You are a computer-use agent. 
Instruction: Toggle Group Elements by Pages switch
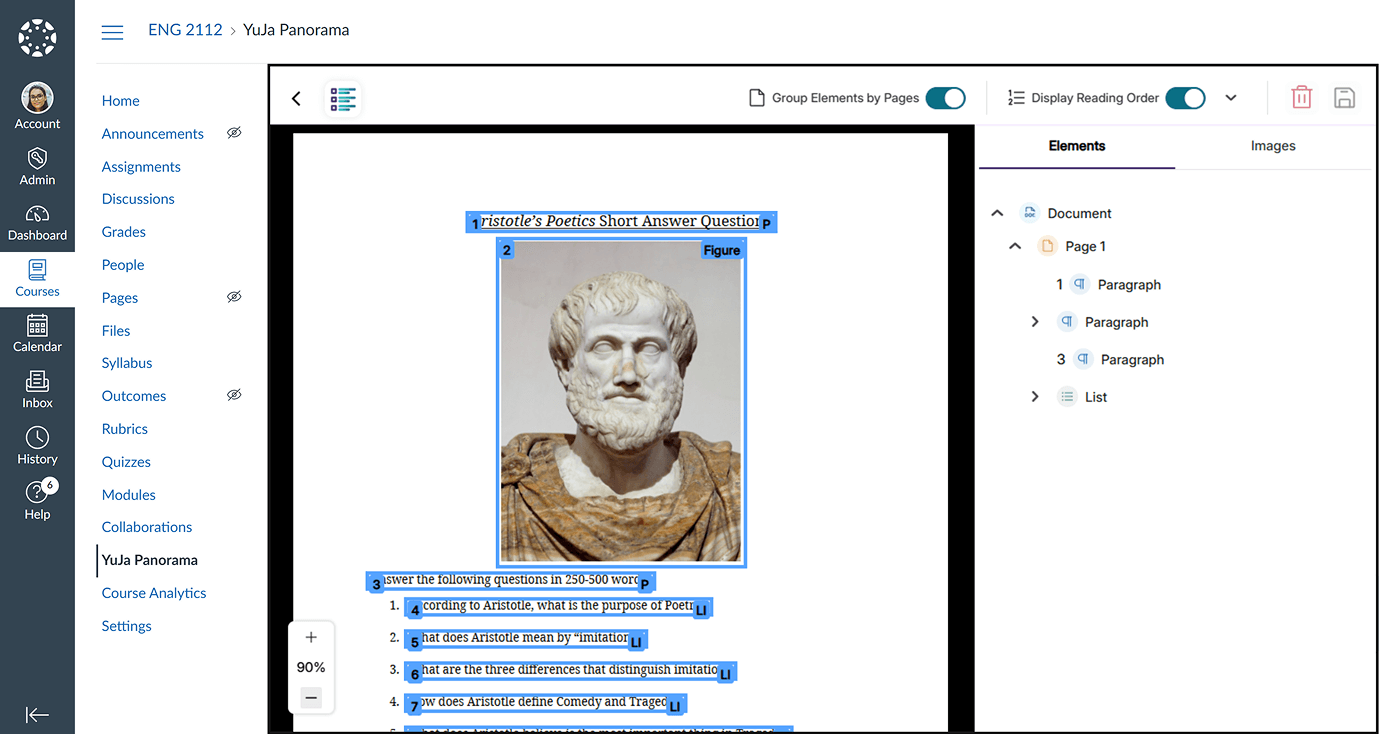coord(945,98)
